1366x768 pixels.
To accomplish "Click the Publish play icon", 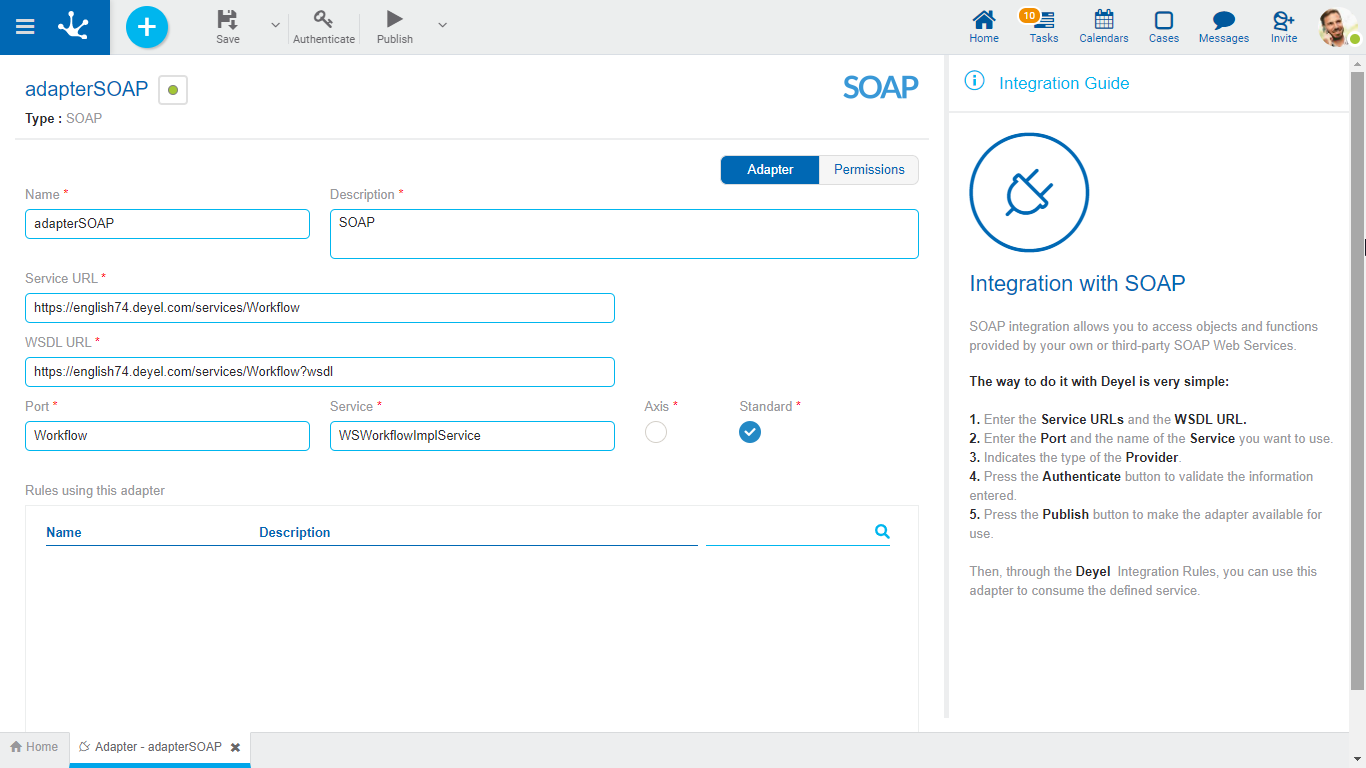I will [x=395, y=20].
